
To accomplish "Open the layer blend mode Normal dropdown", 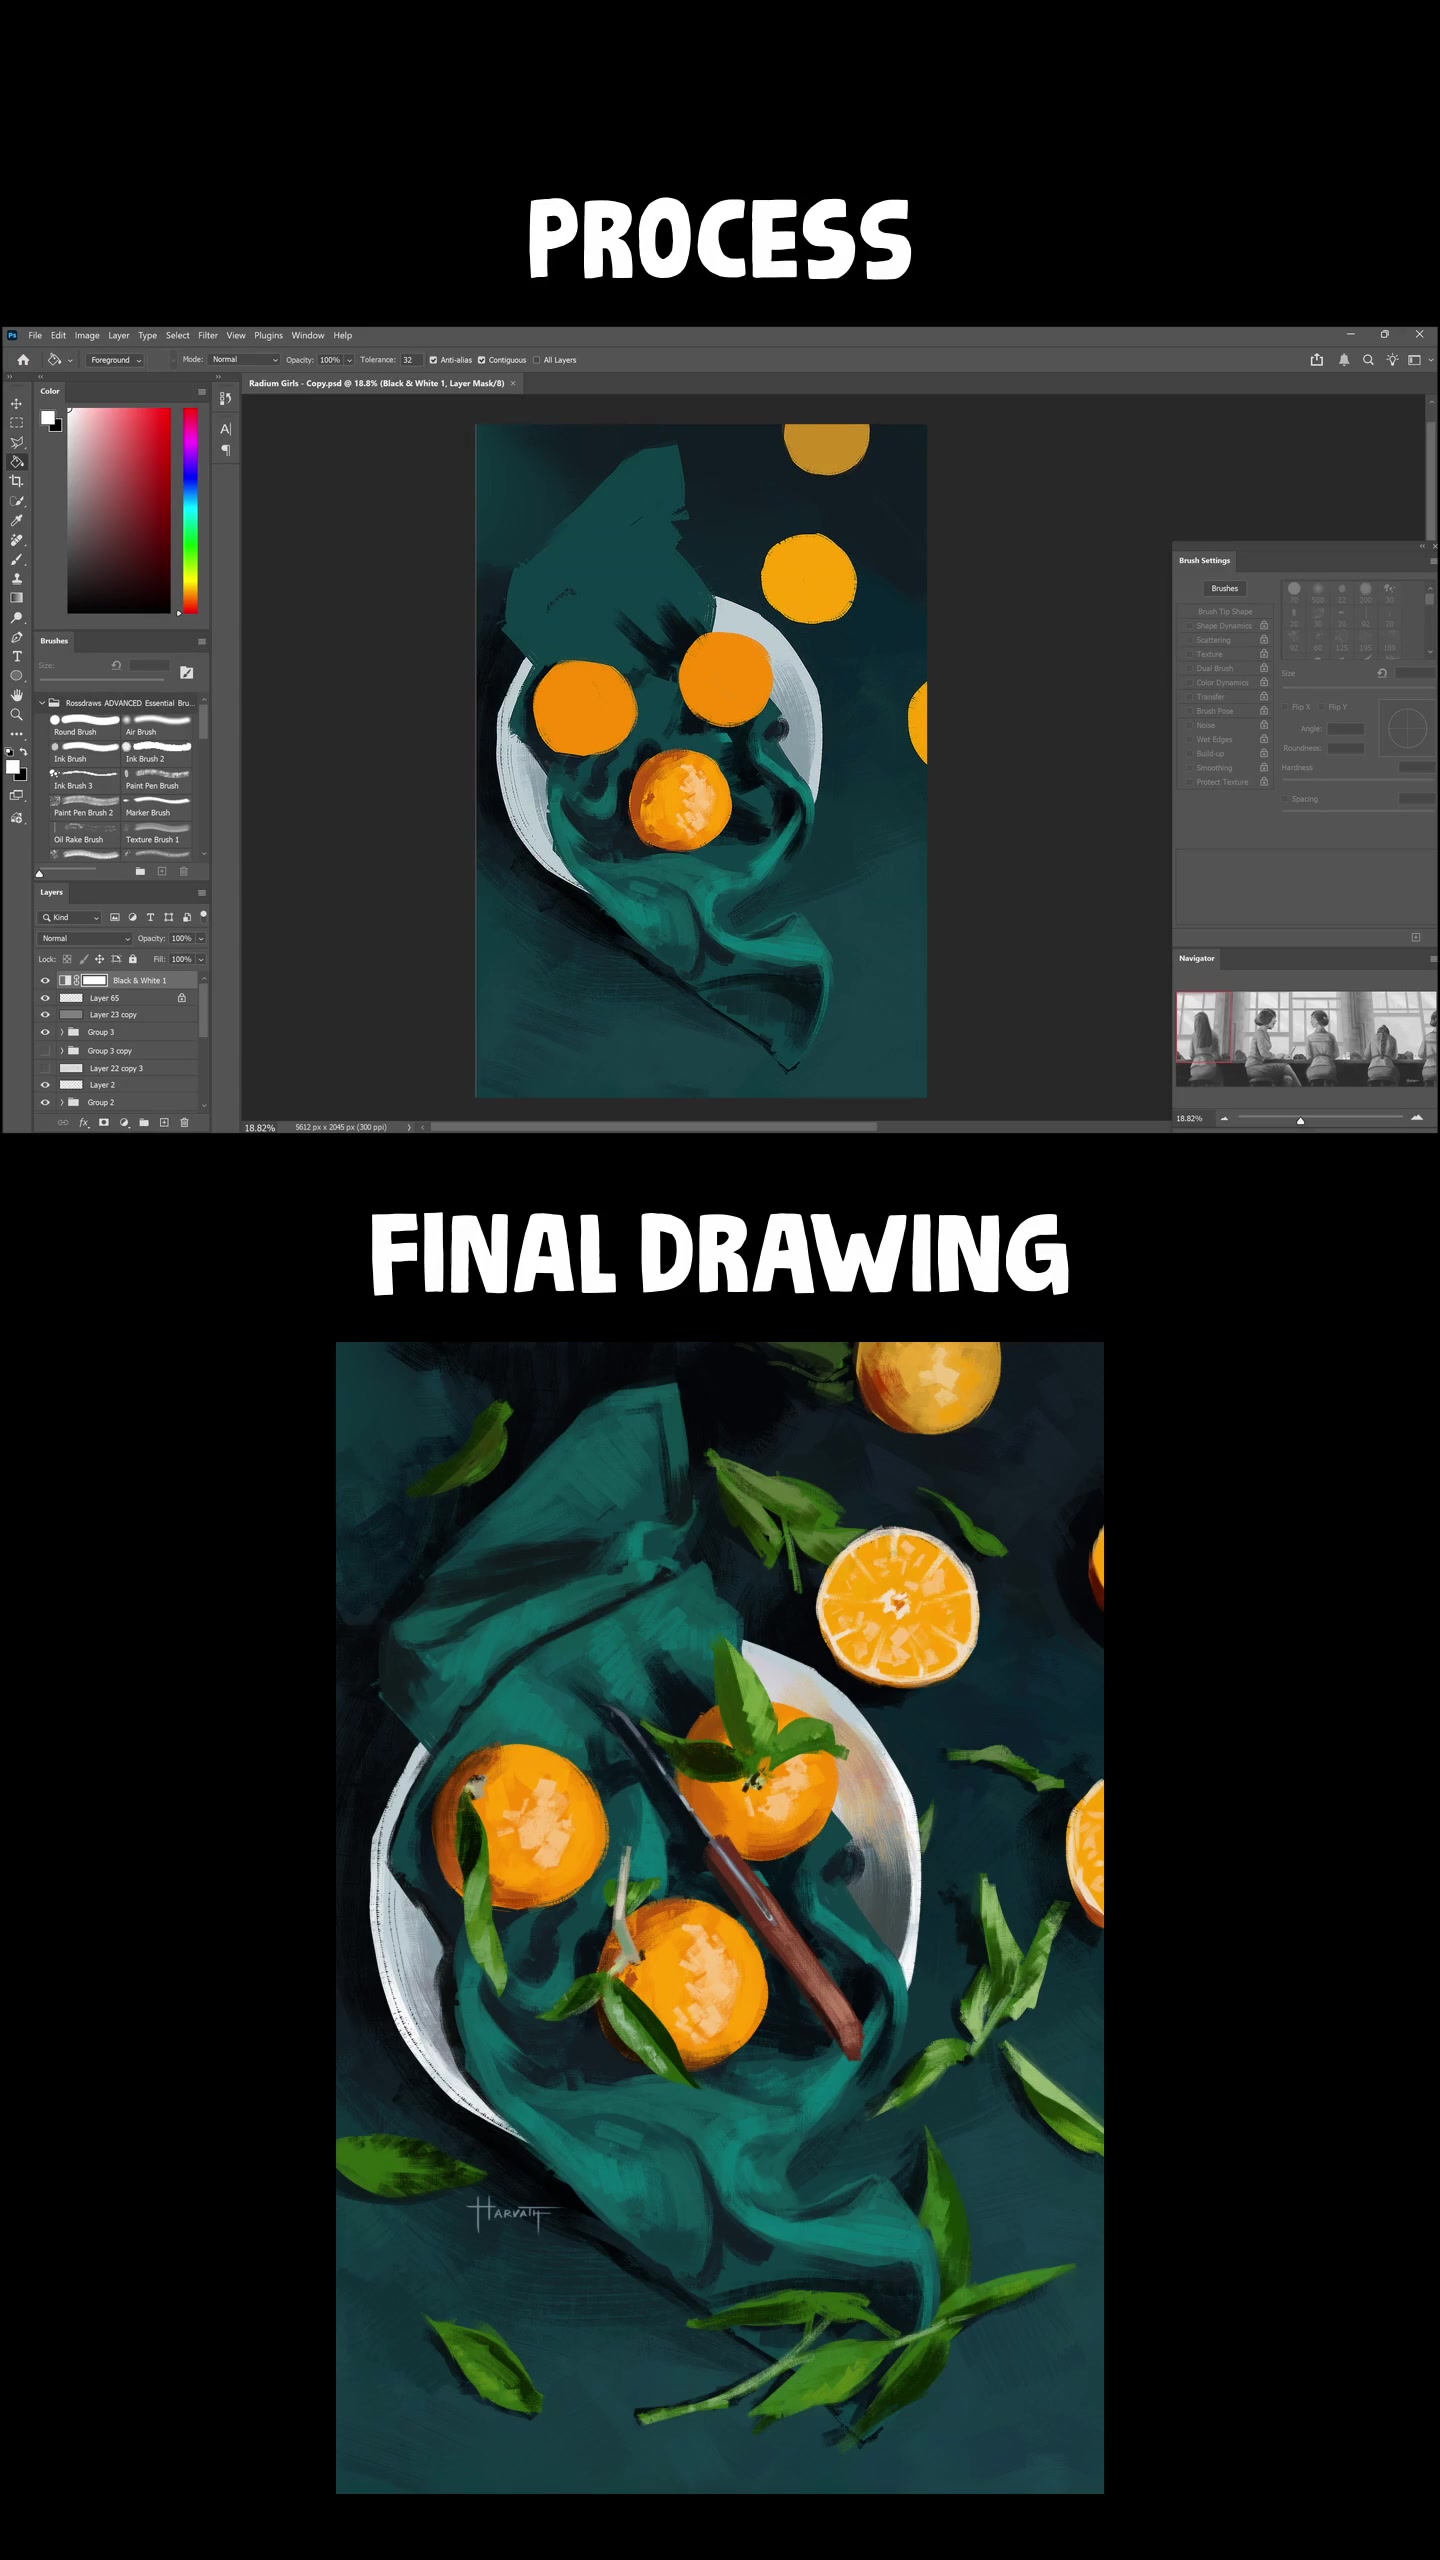I will (x=85, y=938).
